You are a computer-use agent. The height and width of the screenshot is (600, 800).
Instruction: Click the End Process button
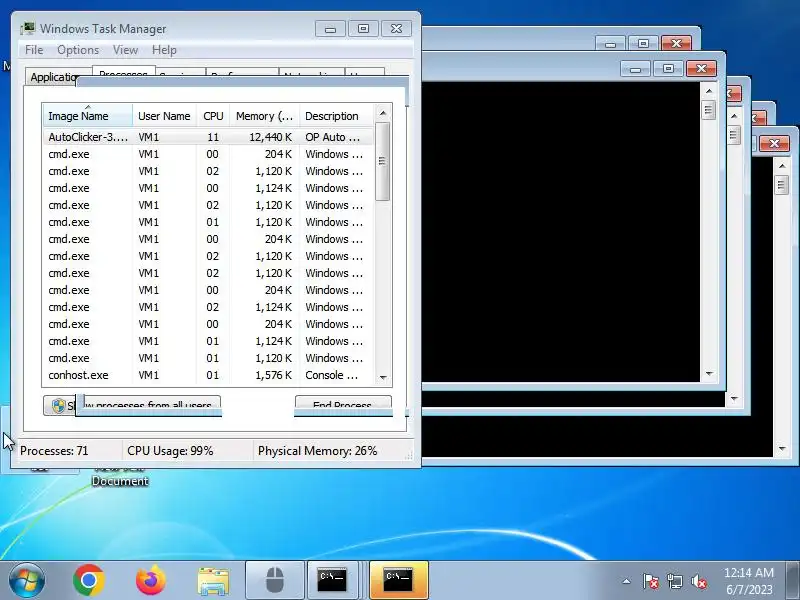click(x=343, y=405)
